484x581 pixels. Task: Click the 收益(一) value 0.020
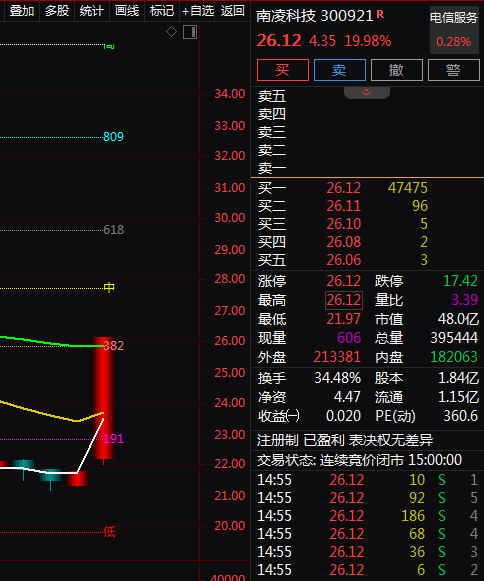click(343, 416)
